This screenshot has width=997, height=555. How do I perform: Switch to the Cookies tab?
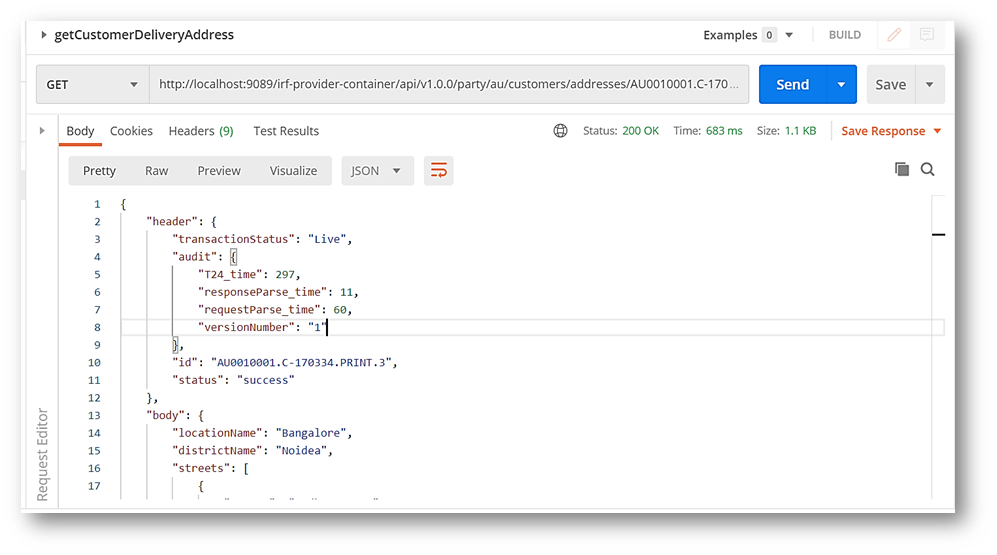click(131, 131)
